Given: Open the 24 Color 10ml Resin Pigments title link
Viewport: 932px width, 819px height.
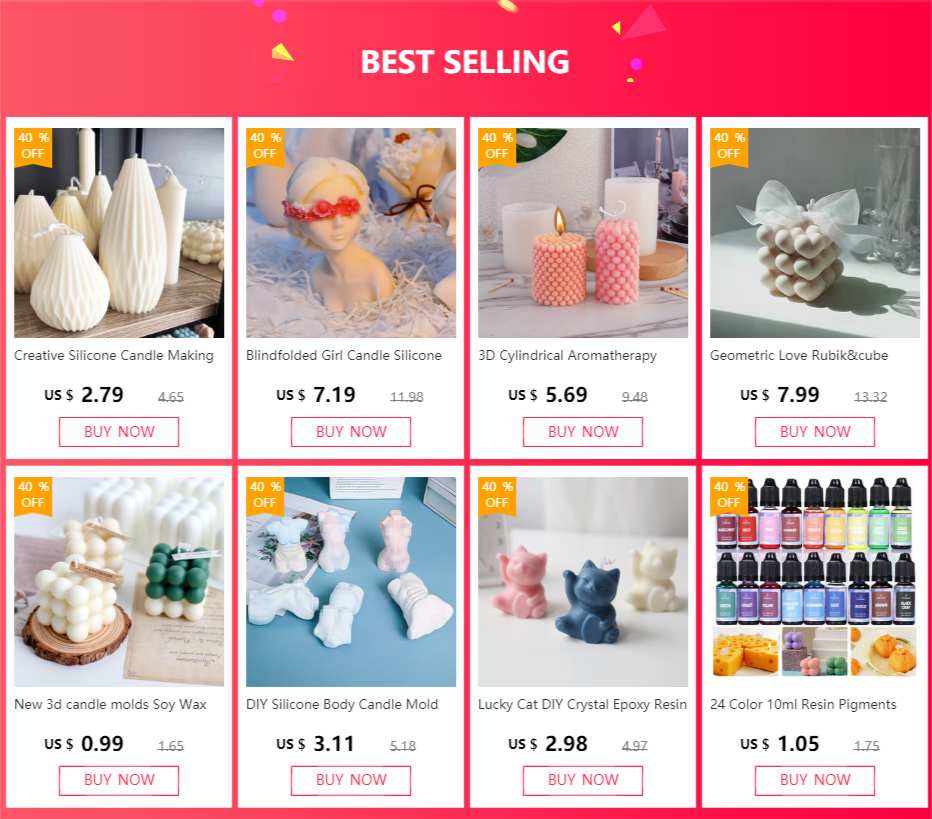Looking at the screenshot, I should pos(803,704).
